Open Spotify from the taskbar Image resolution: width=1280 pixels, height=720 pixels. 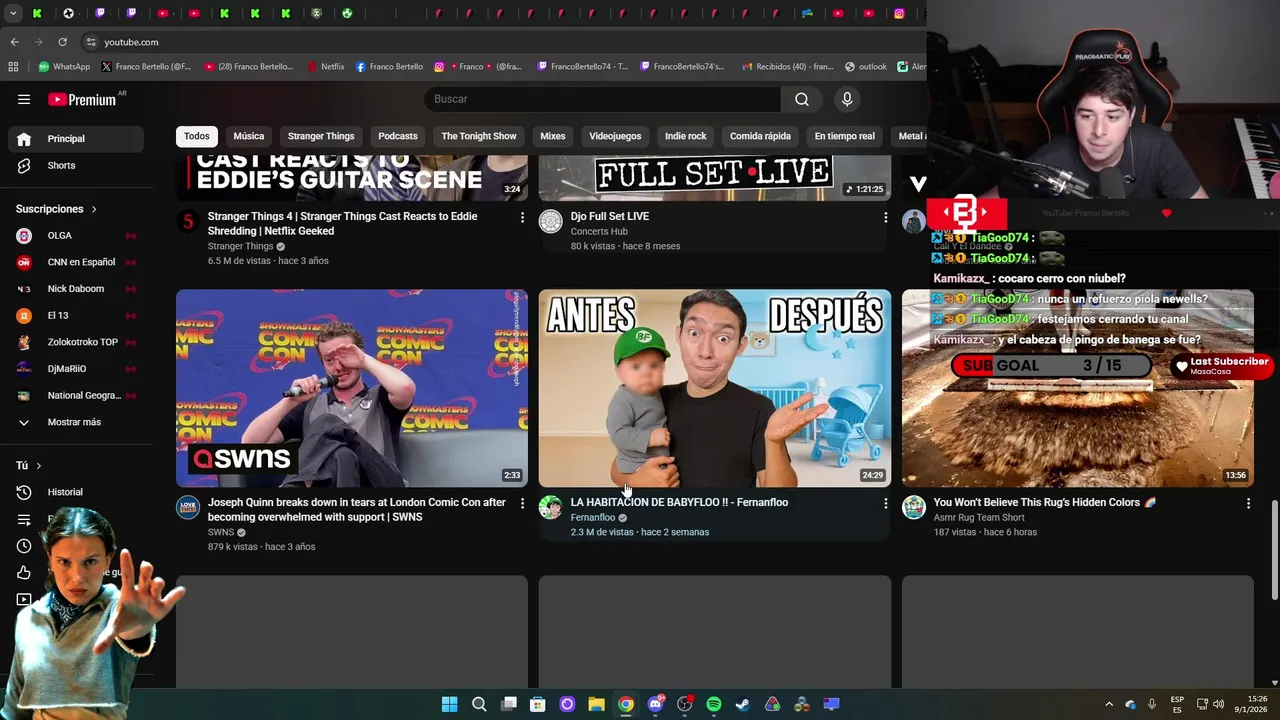(x=714, y=704)
